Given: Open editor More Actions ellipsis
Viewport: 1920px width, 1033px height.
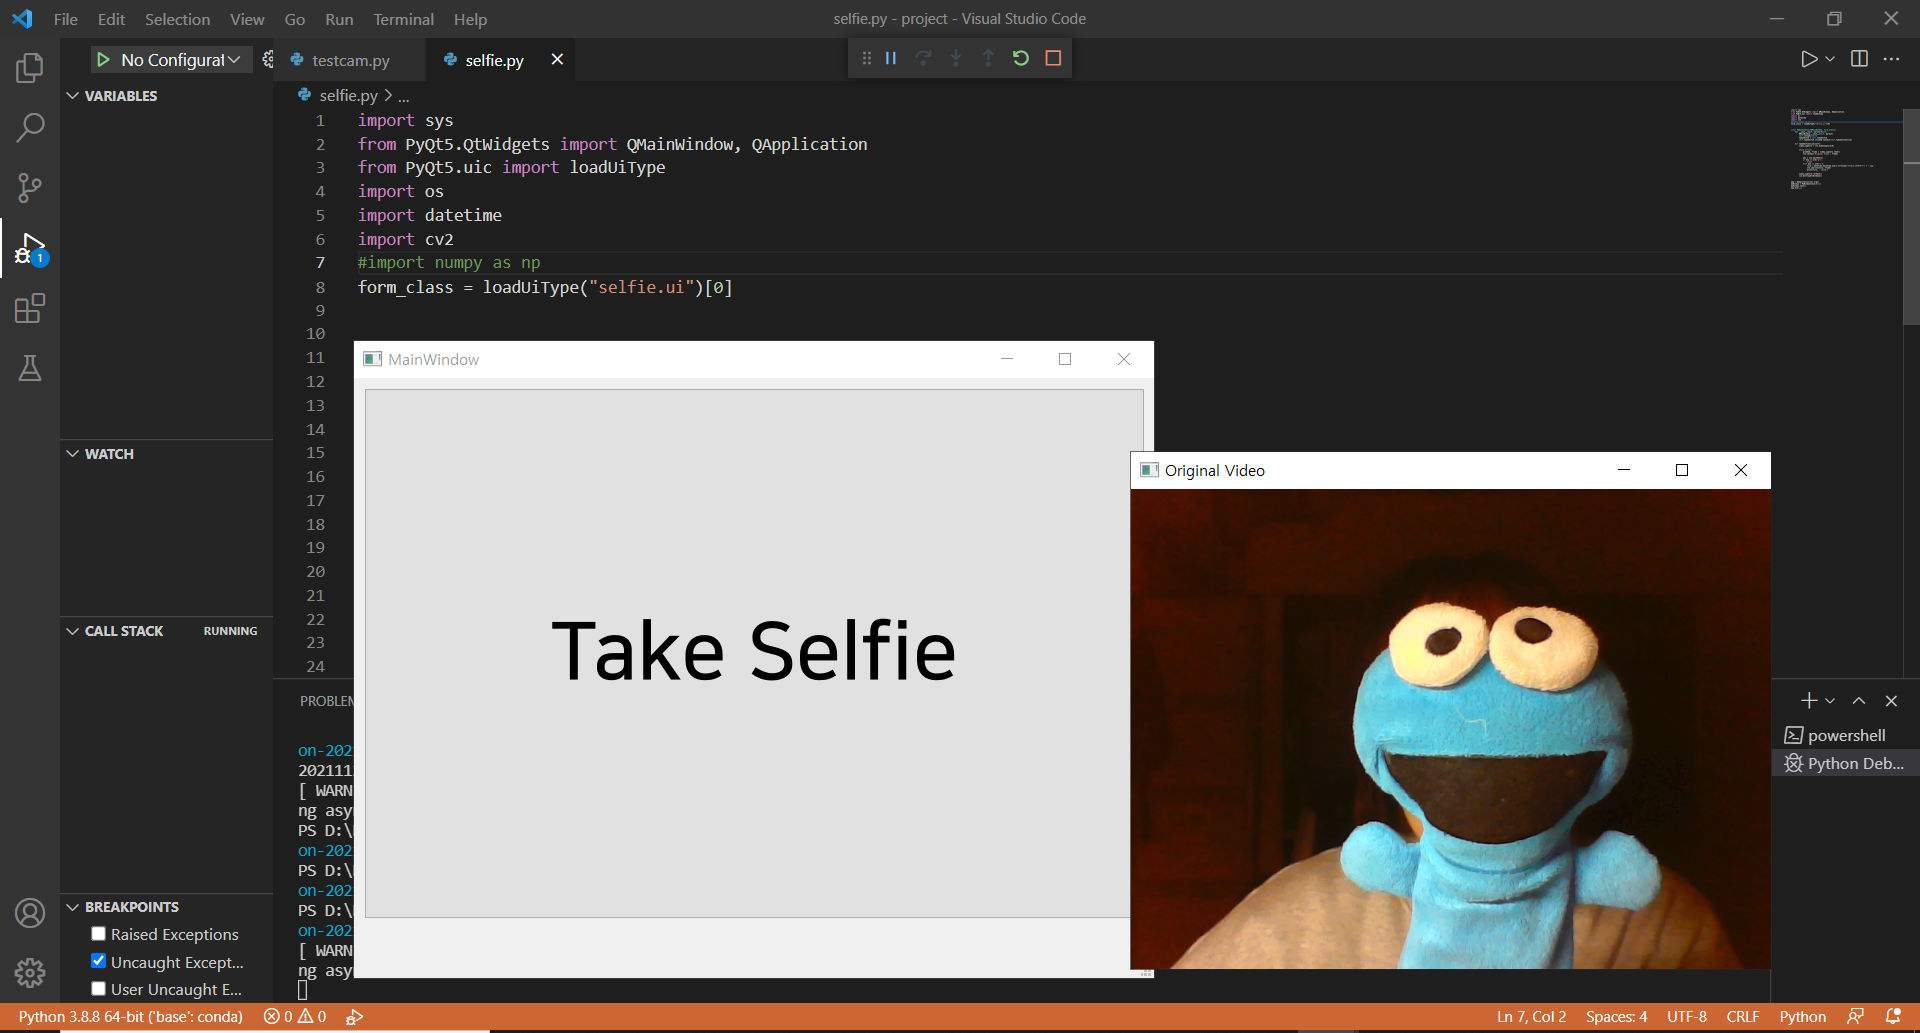Looking at the screenshot, I should (1891, 59).
